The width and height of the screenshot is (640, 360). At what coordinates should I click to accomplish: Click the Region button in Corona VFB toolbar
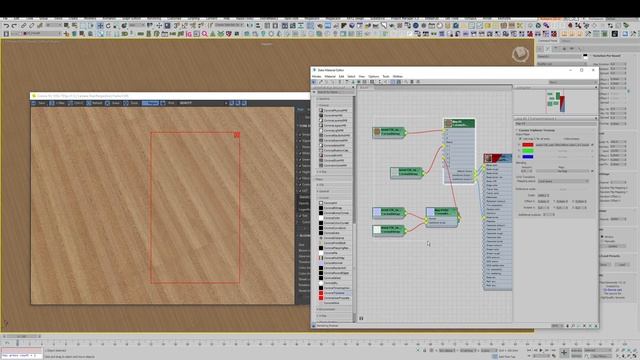click(x=151, y=103)
